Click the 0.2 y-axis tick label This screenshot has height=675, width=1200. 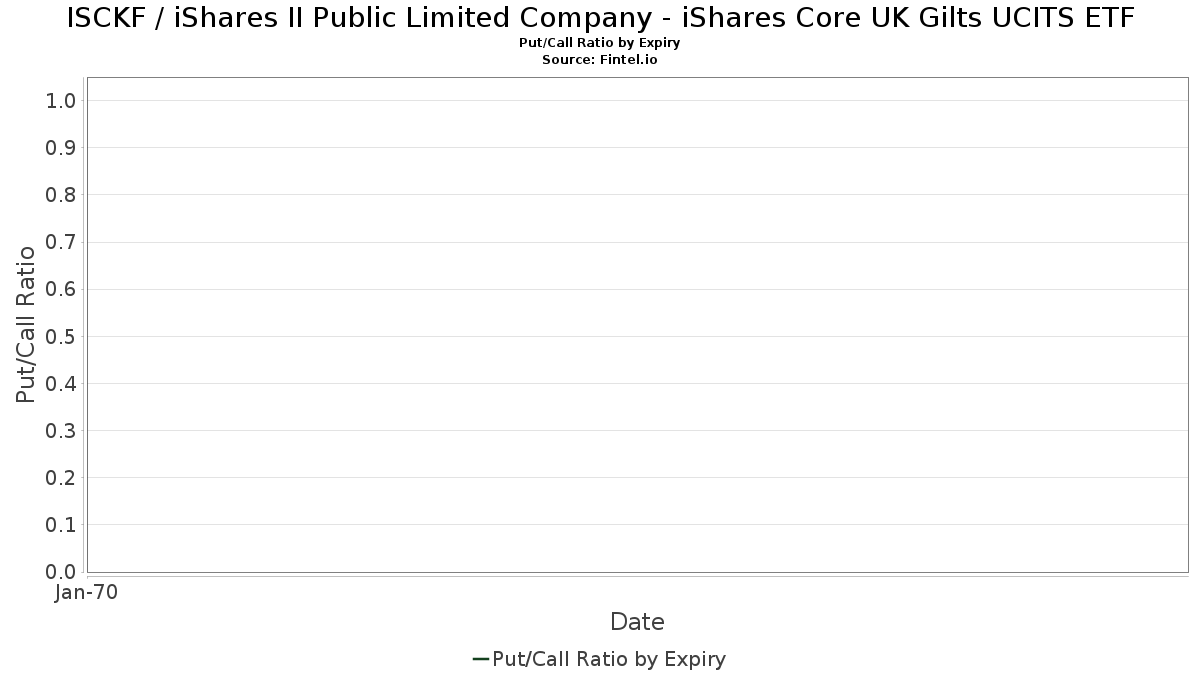[x=61, y=478]
